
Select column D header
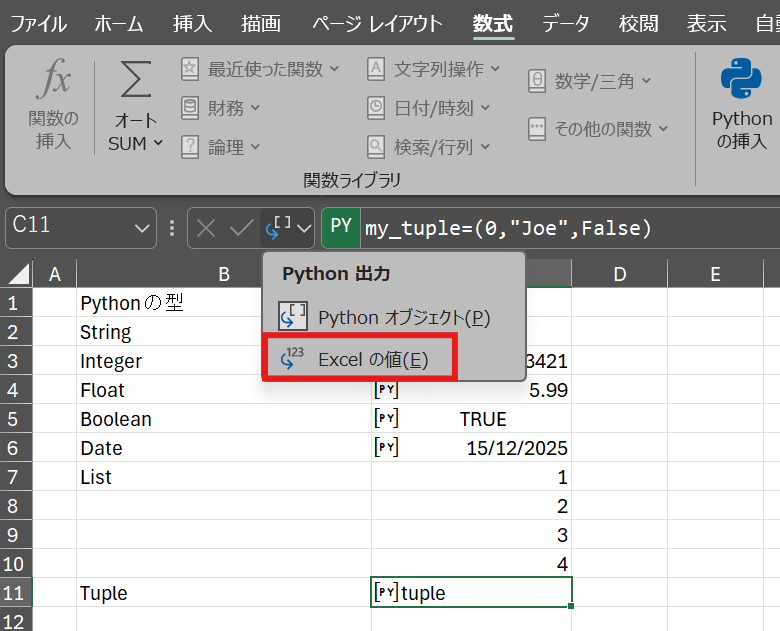tap(619, 274)
